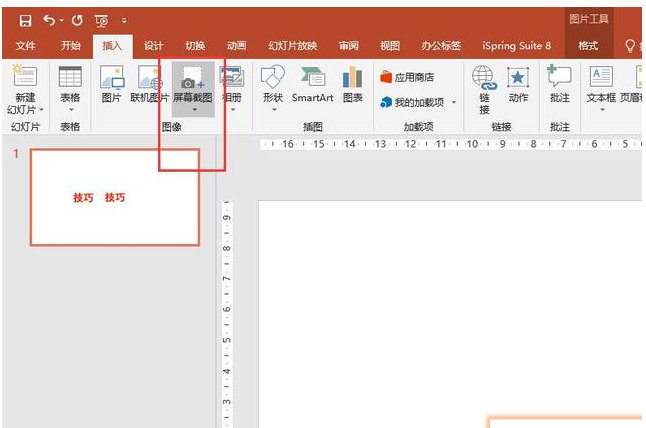Expand the 文本框 dropdown arrow
The width and height of the screenshot is (646, 428).
tap(602, 110)
